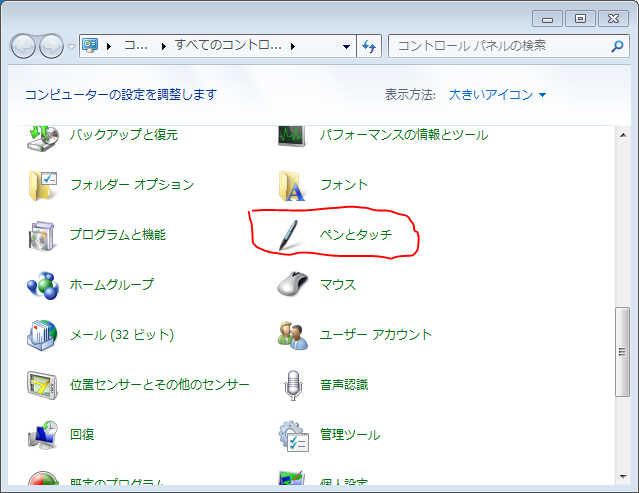Click the back navigation arrow button
The height and width of the screenshot is (493, 639).
pos(24,46)
